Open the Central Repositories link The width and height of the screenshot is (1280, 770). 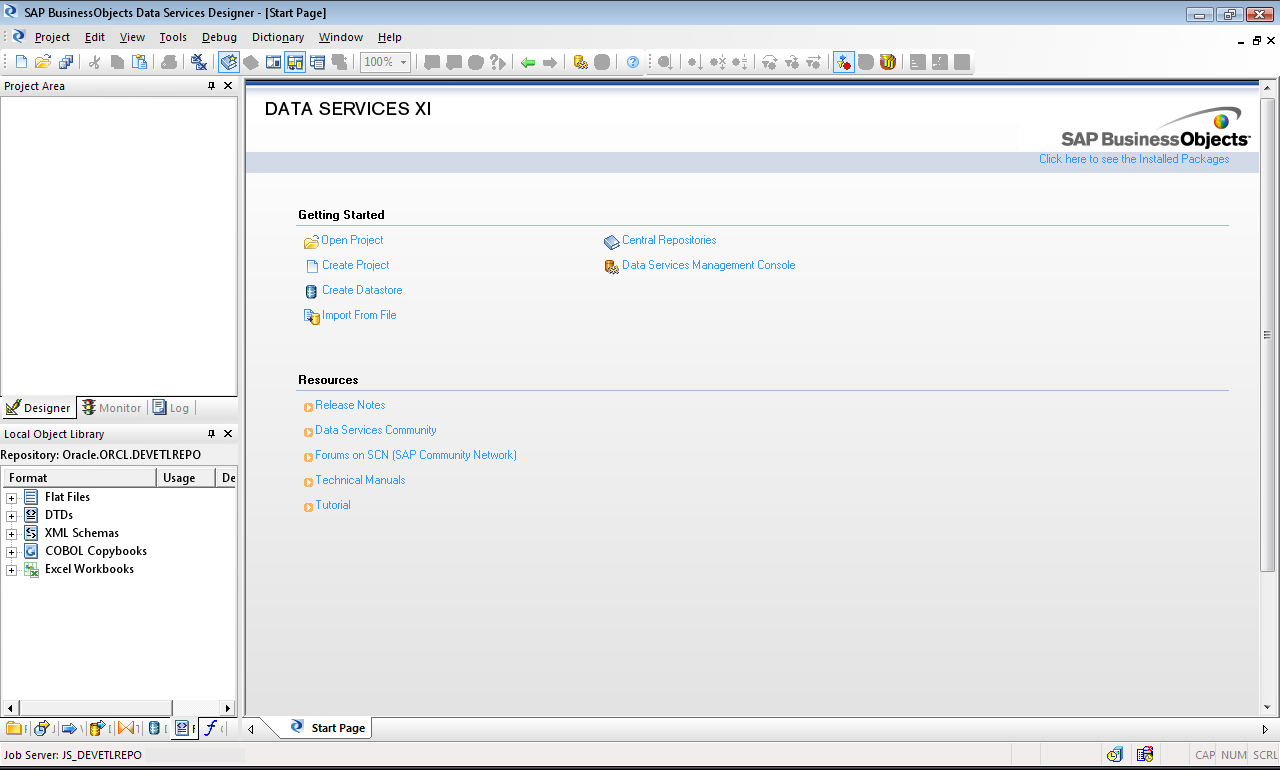tap(669, 240)
